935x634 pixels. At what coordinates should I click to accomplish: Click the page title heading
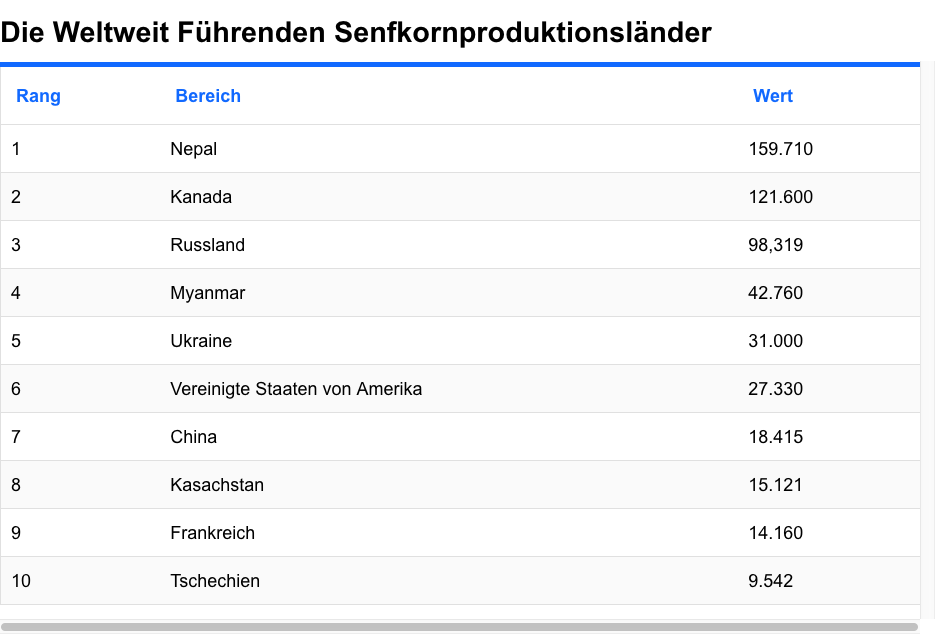pyautogui.click(x=356, y=33)
